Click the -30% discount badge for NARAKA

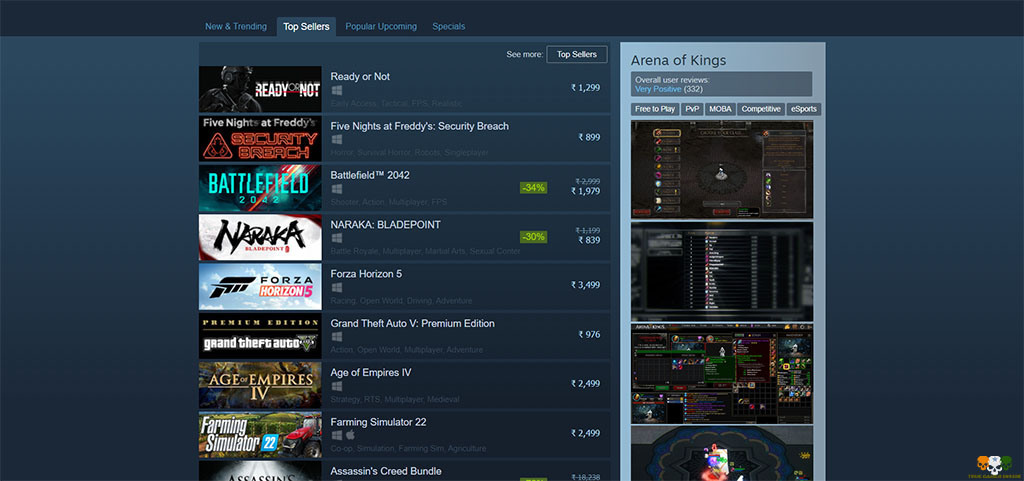pos(533,237)
